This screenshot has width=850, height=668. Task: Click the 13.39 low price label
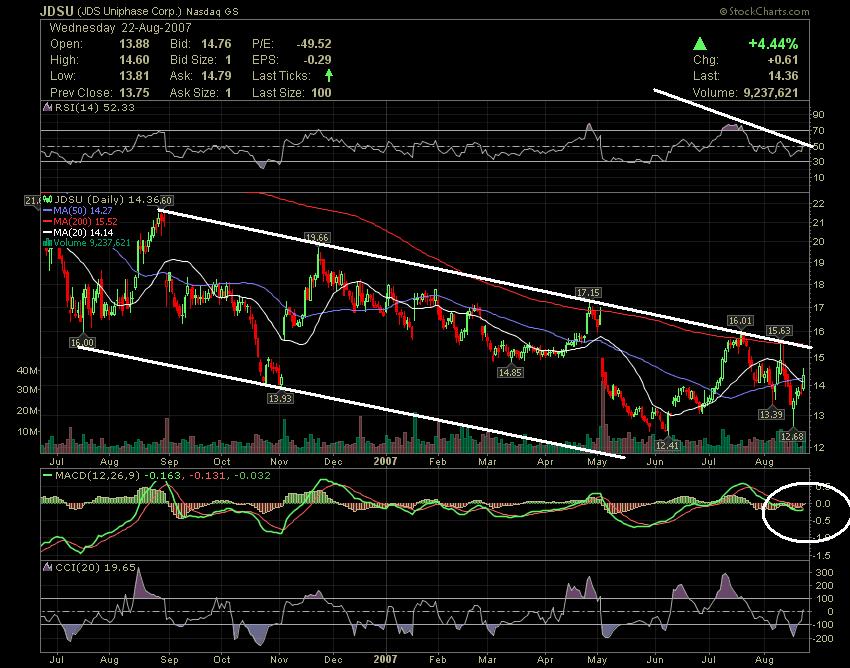[770, 414]
